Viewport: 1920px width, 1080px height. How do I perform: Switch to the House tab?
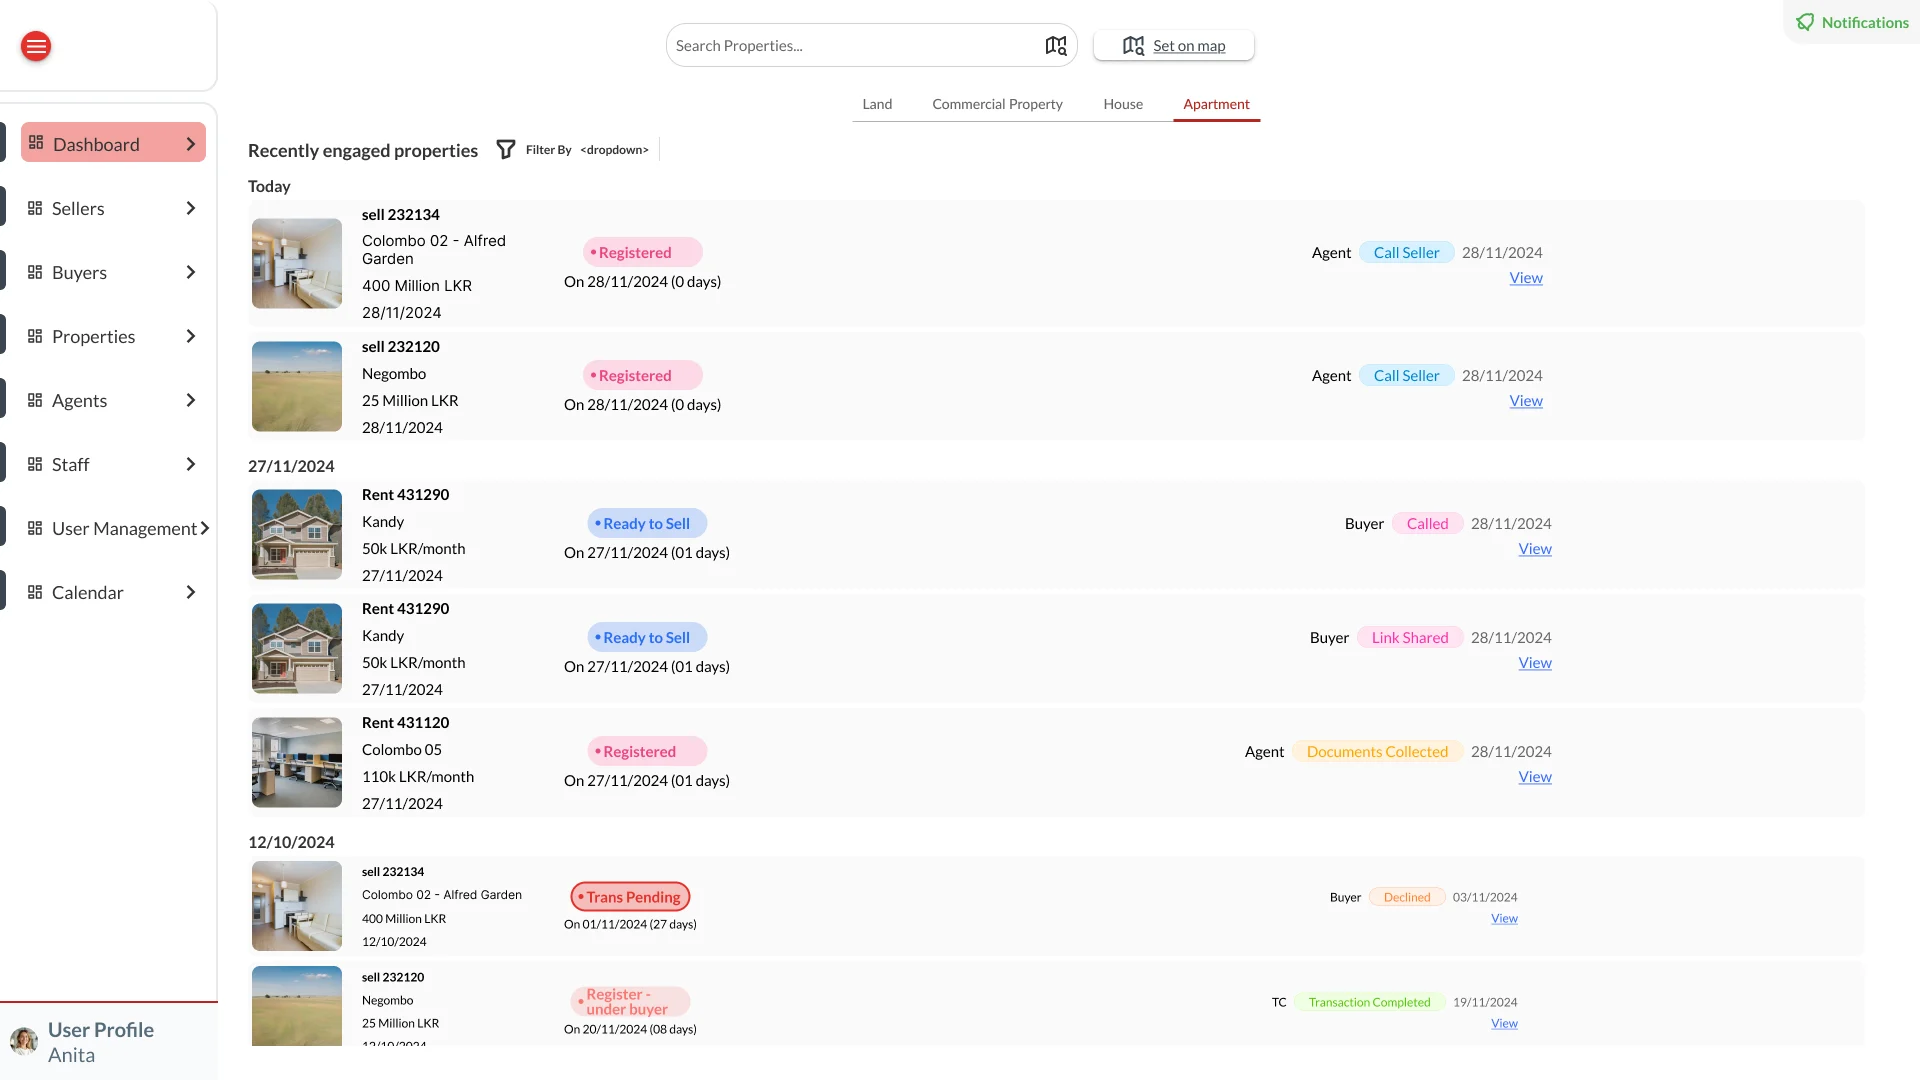click(1123, 104)
